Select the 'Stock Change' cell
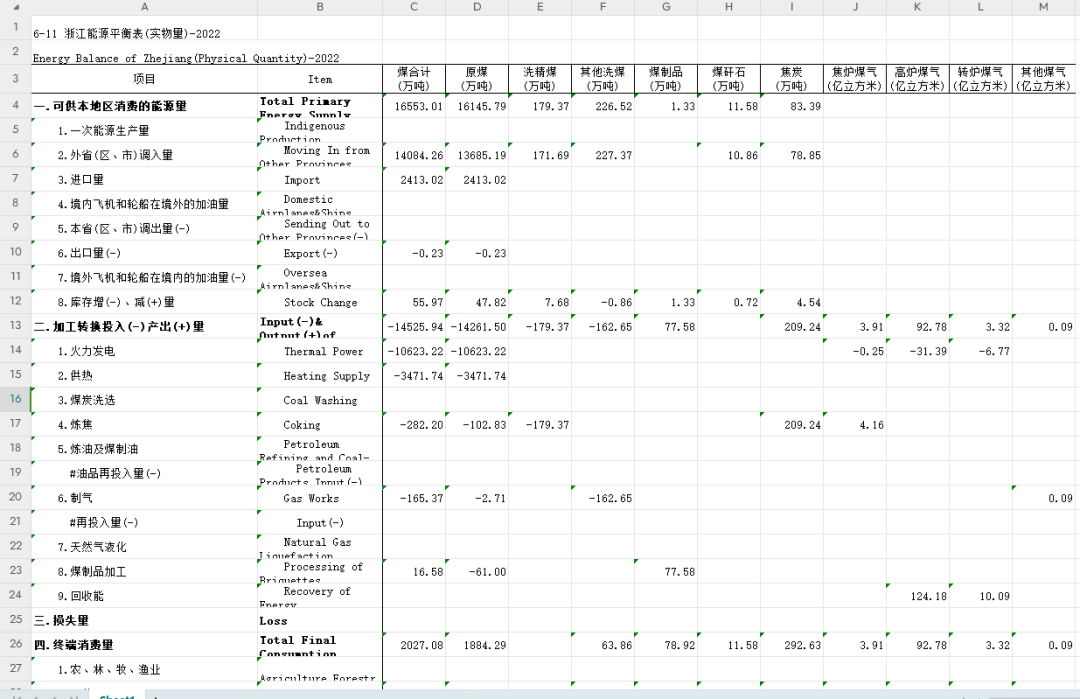Screen dimensions: 1080x699 coord(320,302)
